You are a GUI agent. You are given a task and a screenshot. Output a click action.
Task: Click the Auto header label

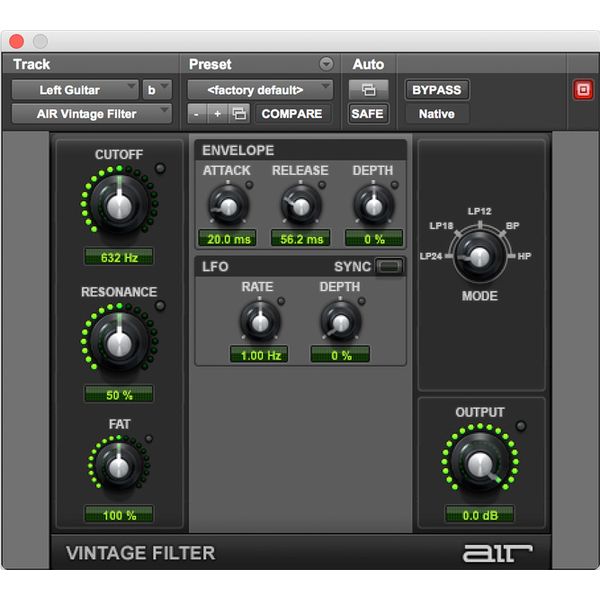click(x=368, y=64)
